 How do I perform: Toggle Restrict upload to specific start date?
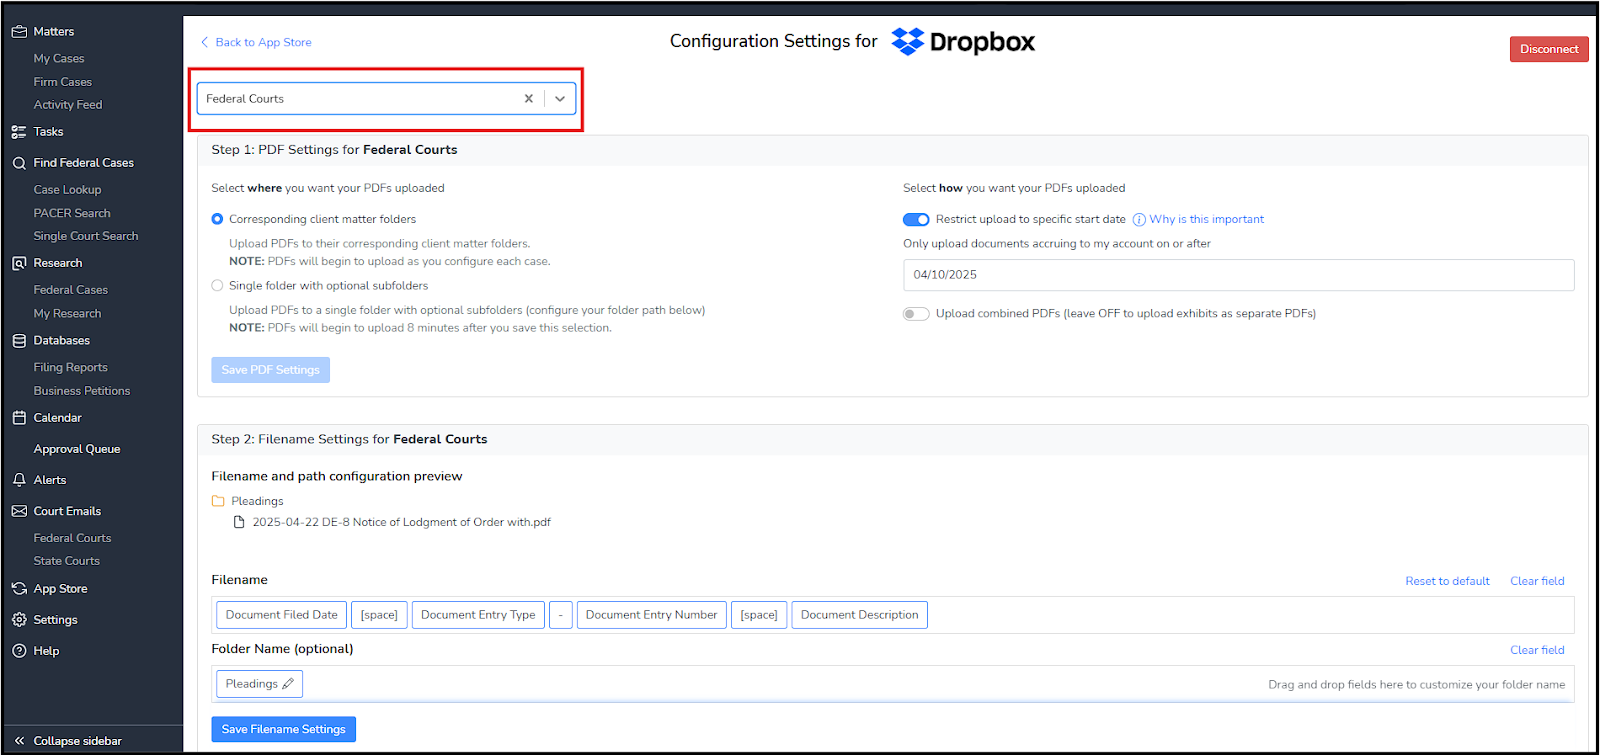pyautogui.click(x=916, y=220)
